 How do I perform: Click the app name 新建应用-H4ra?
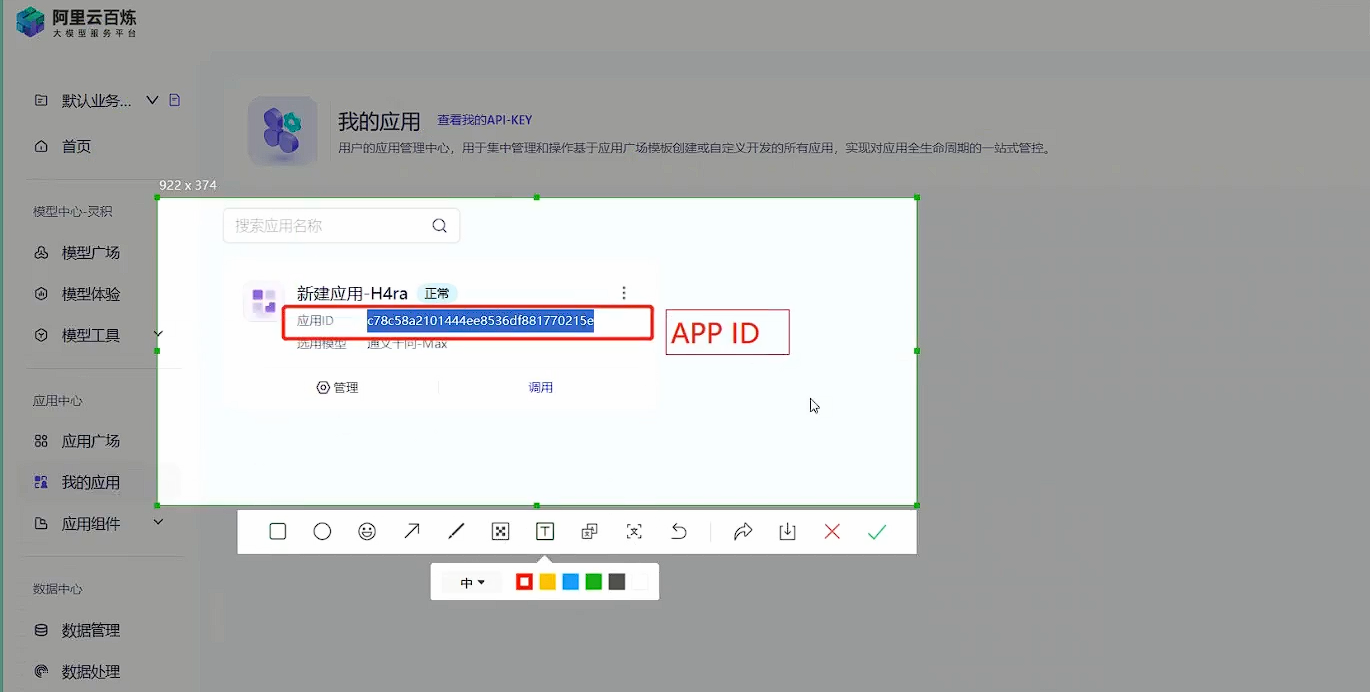click(x=352, y=293)
